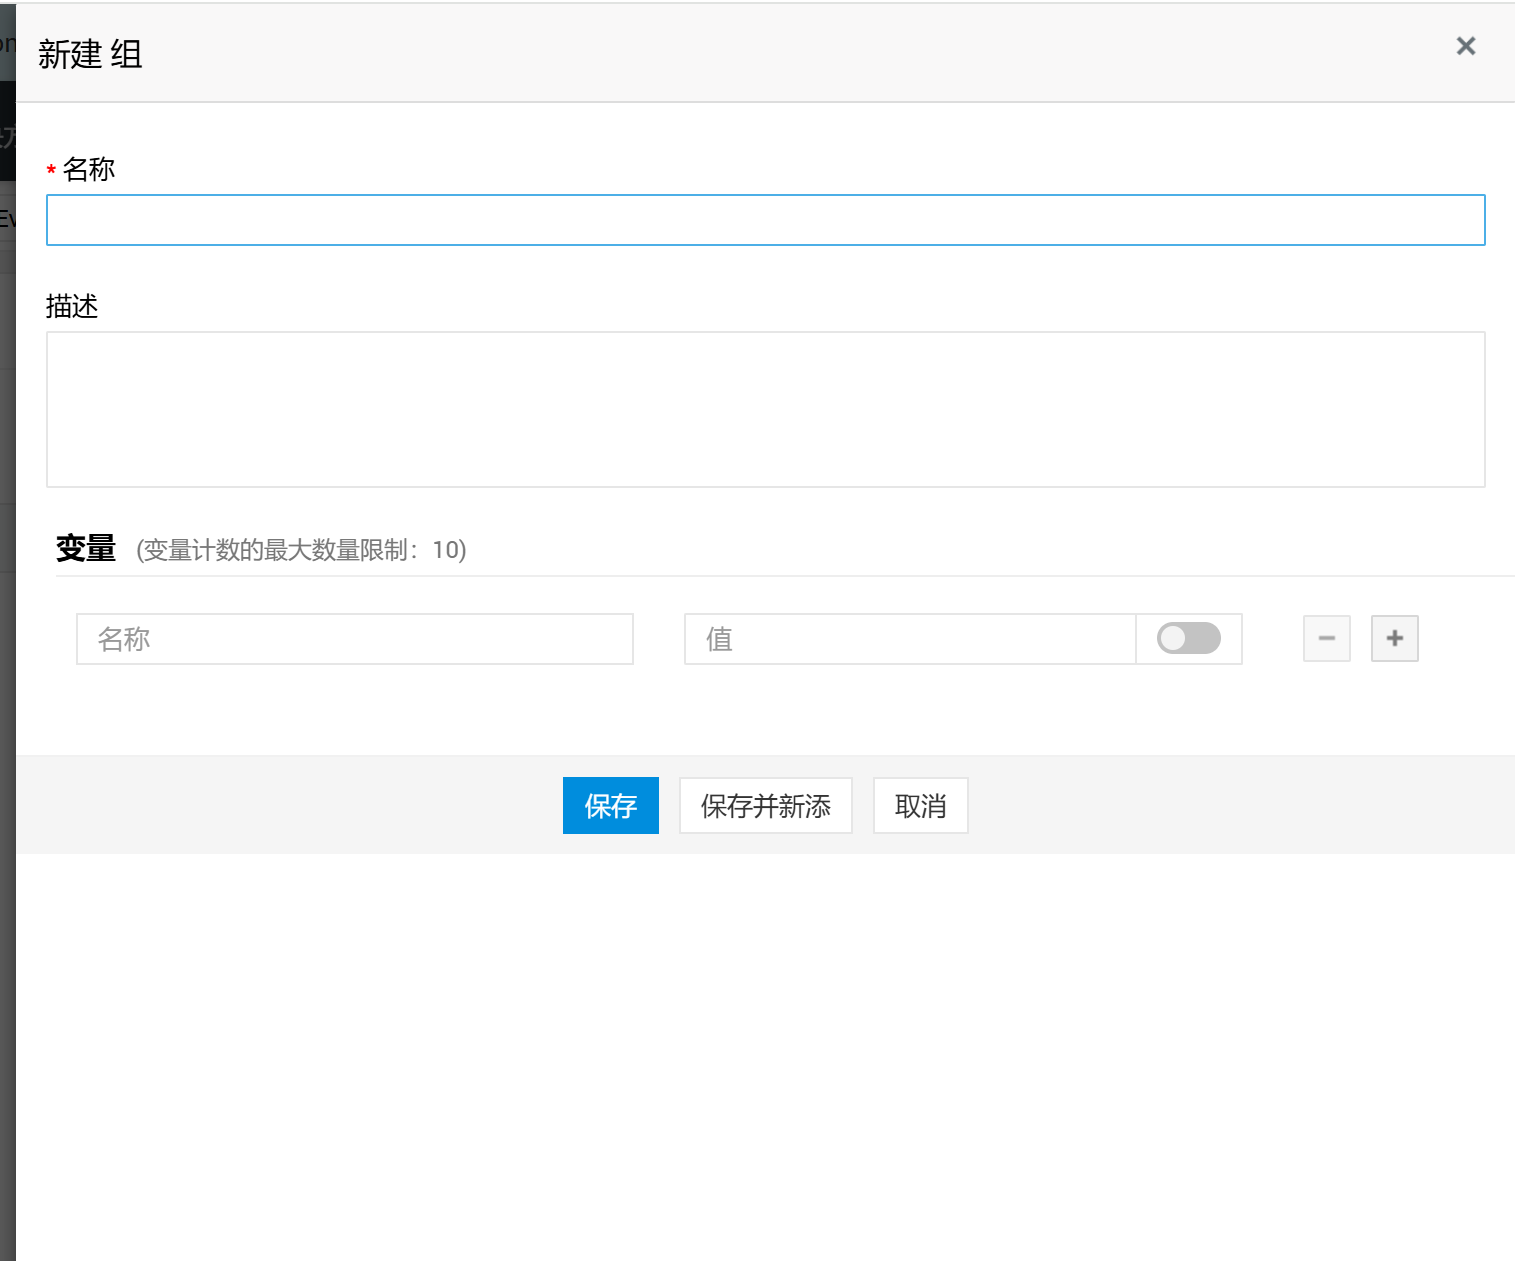This screenshot has height=1261, width=1515.
Task: Click the 保存并新添 button
Action: tap(765, 806)
